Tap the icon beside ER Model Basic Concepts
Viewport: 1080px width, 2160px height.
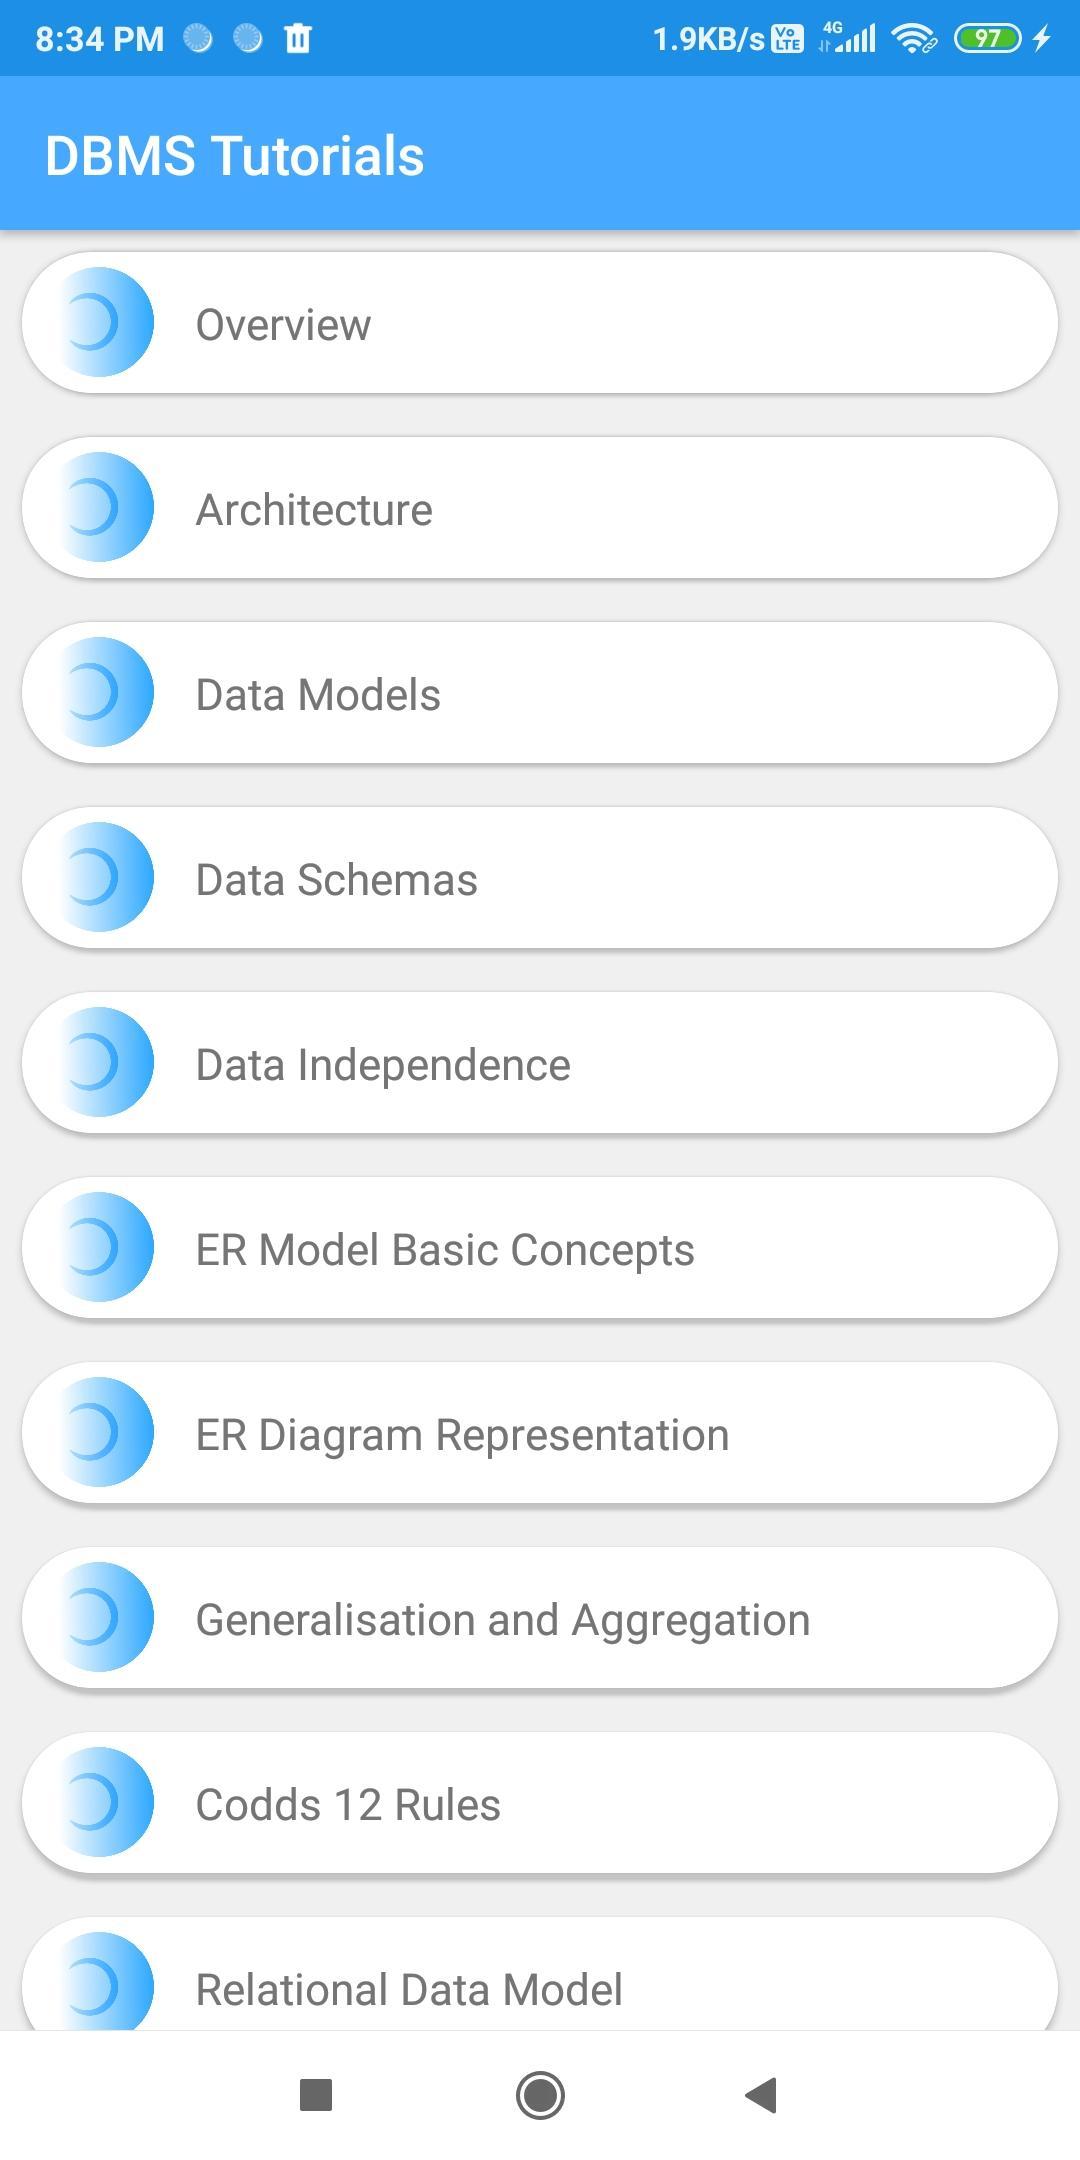(x=101, y=1247)
